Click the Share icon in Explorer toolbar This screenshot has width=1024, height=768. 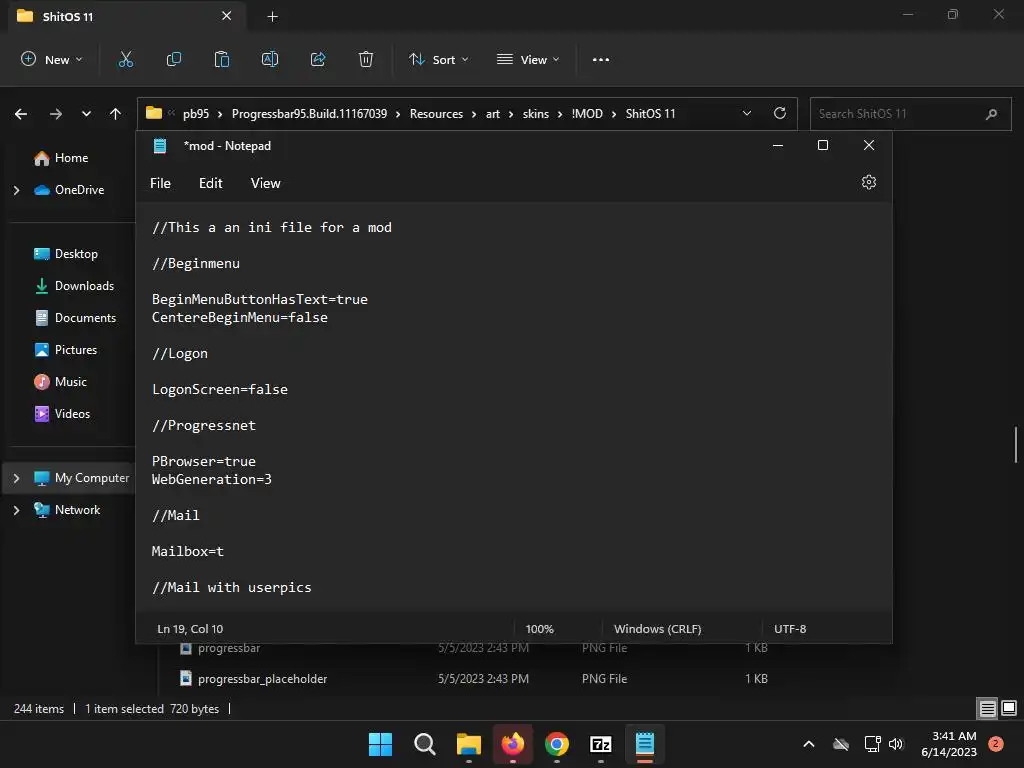[318, 59]
